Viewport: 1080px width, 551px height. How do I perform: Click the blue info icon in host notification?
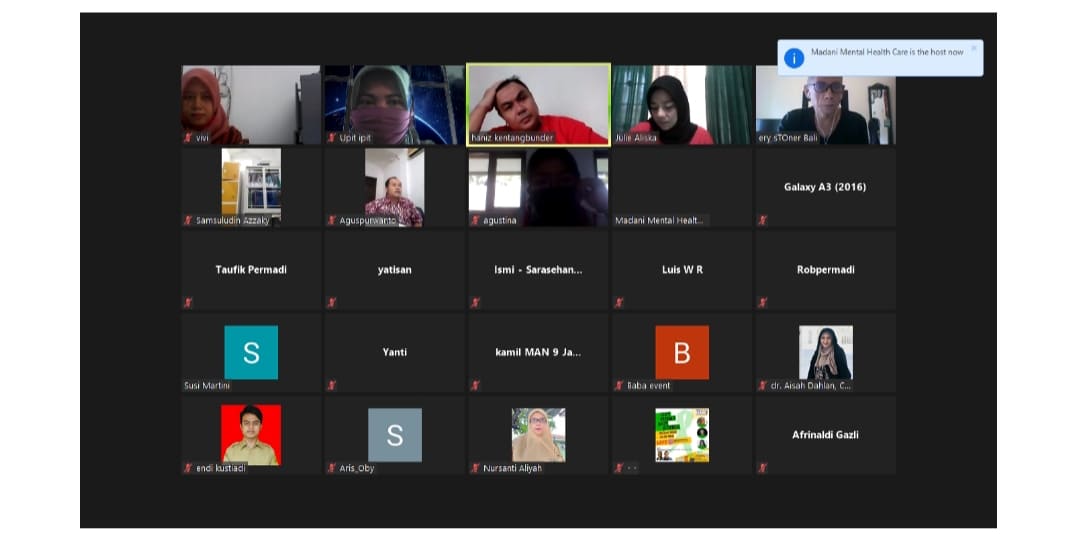794,58
